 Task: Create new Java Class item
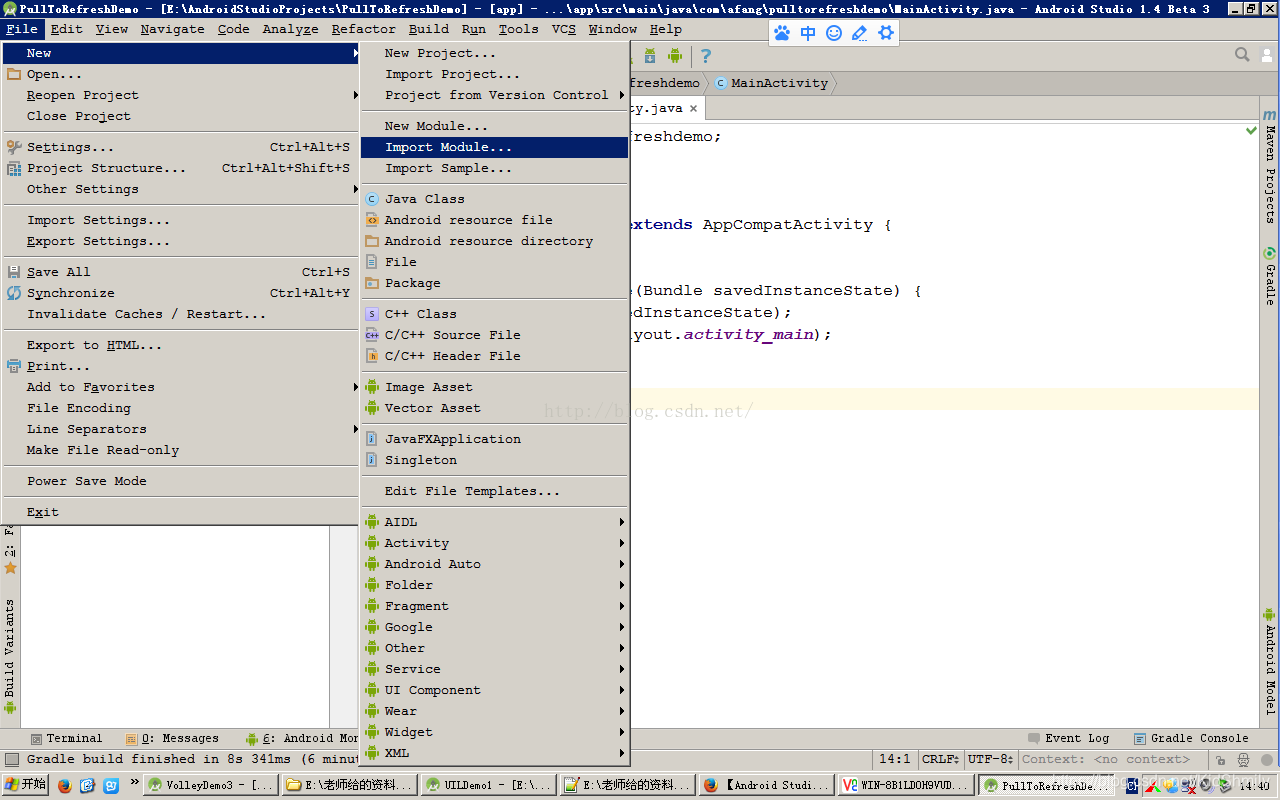[x=494, y=199]
